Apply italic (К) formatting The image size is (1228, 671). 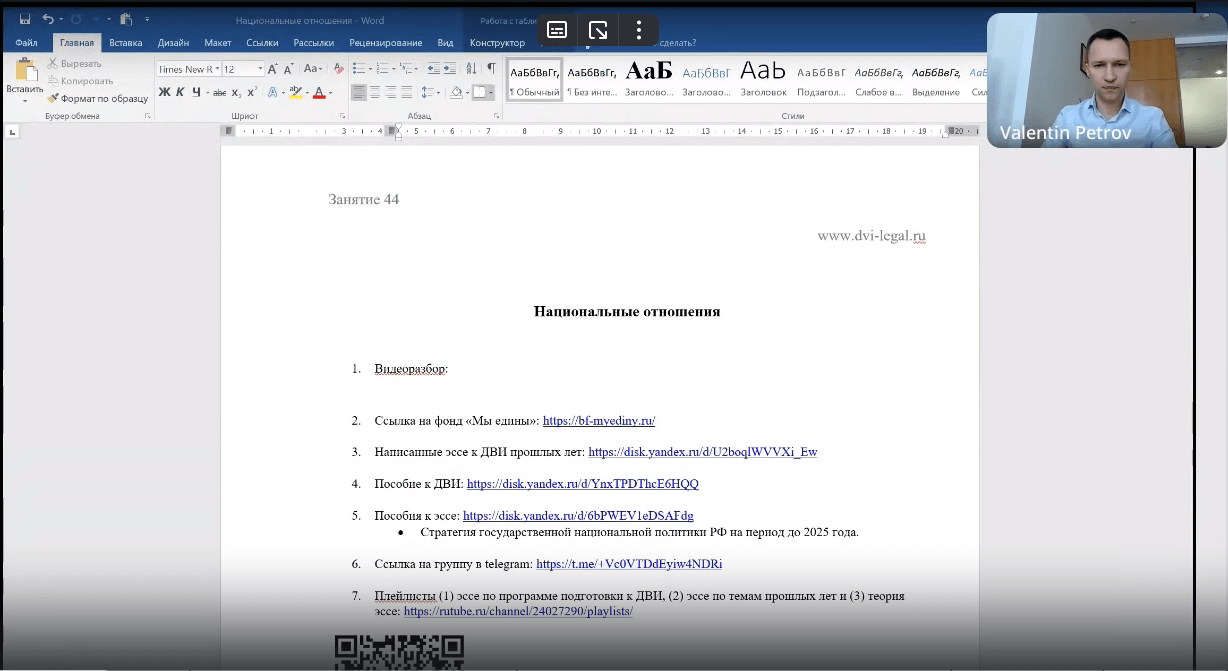tap(180, 93)
